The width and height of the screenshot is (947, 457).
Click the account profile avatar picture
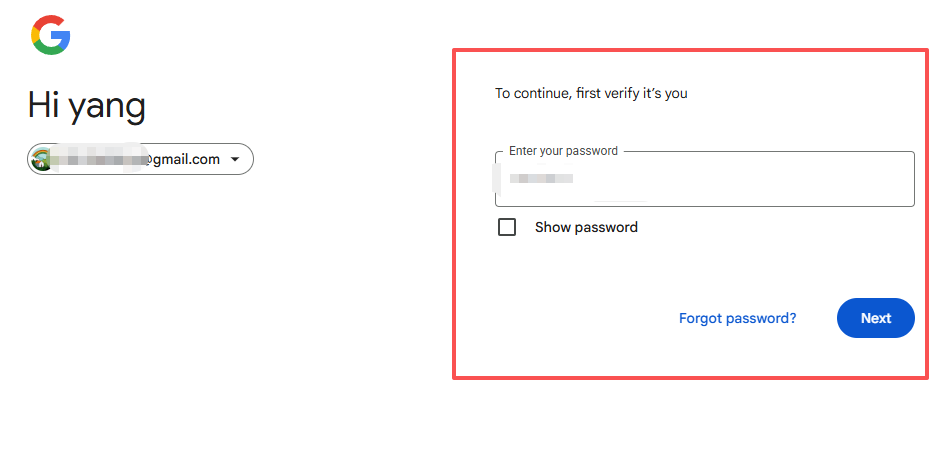41,159
